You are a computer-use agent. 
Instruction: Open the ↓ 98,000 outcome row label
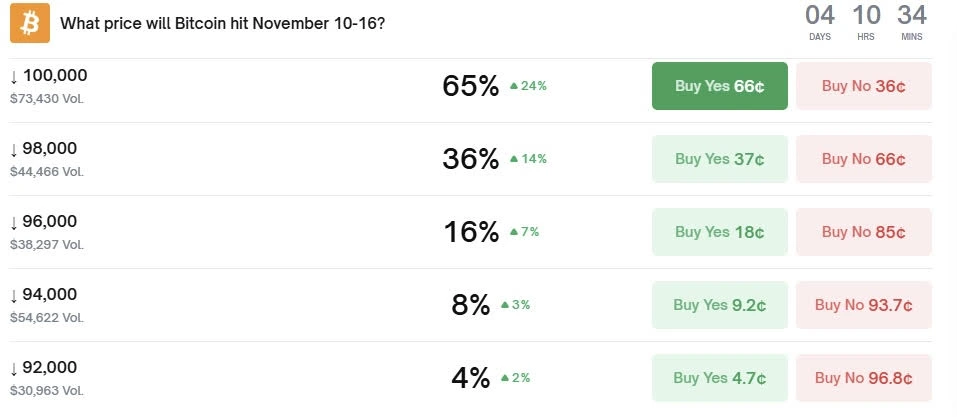point(44,148)
